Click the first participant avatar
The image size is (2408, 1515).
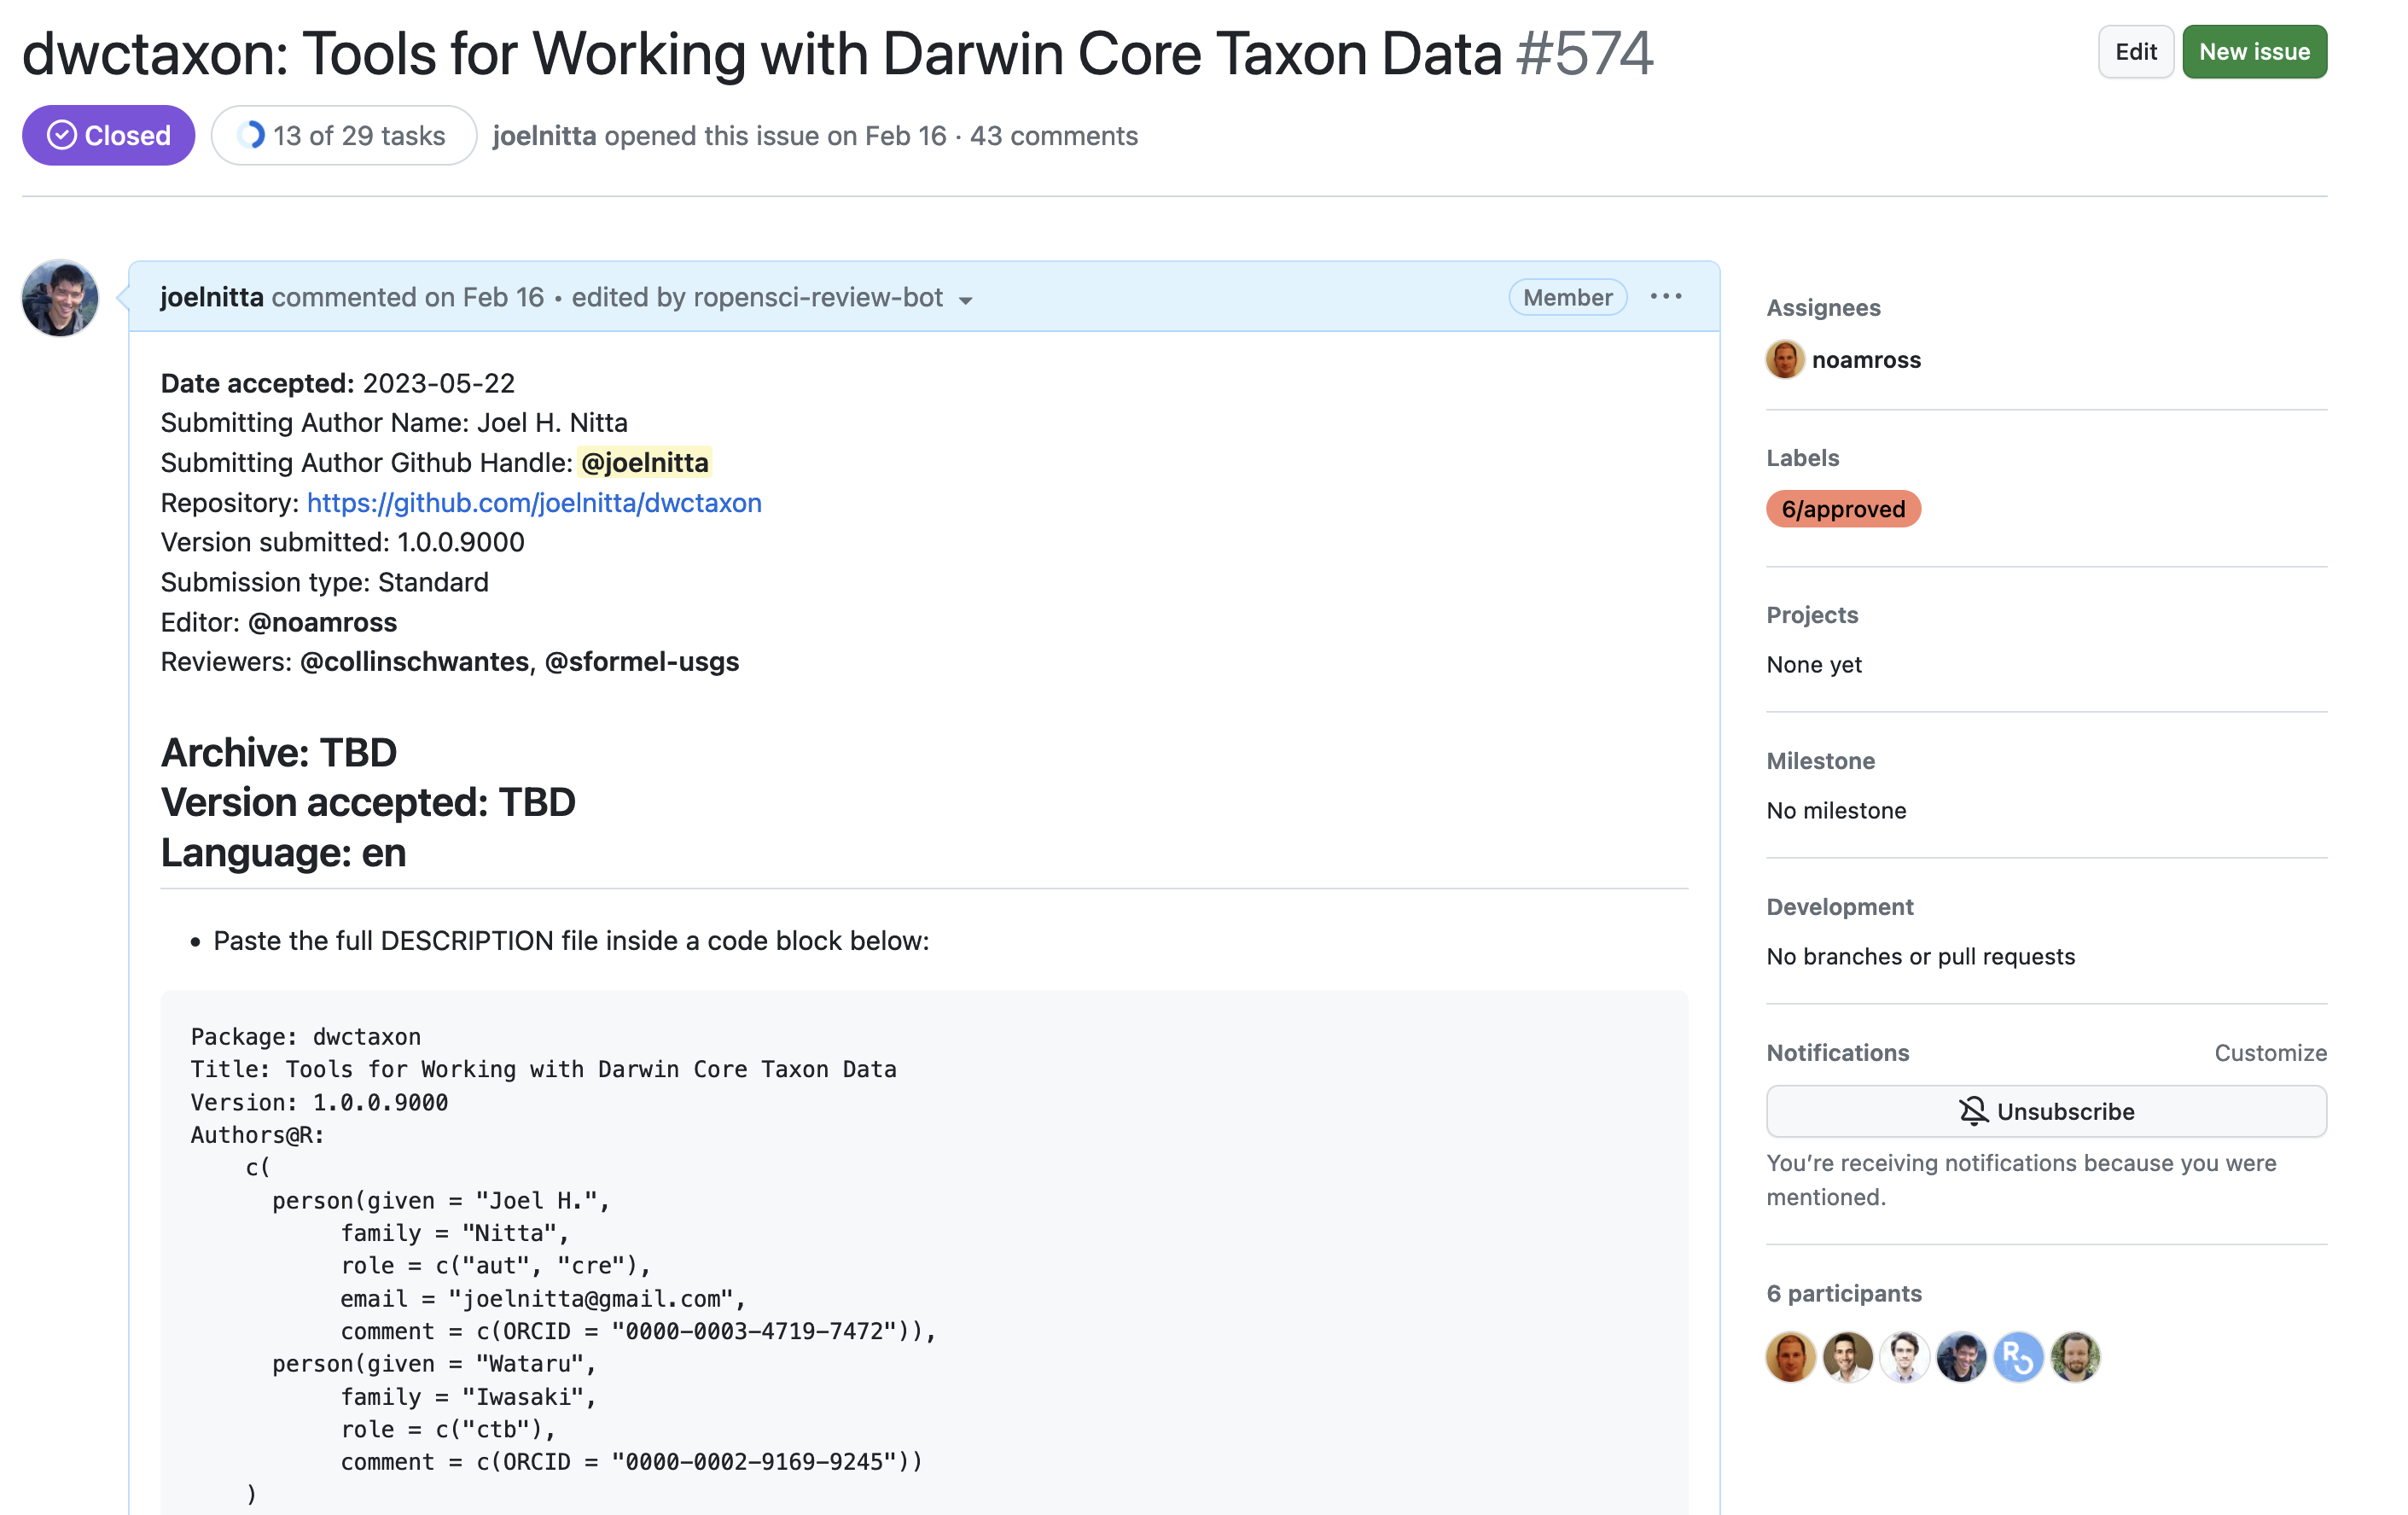coord(1790,1357)
